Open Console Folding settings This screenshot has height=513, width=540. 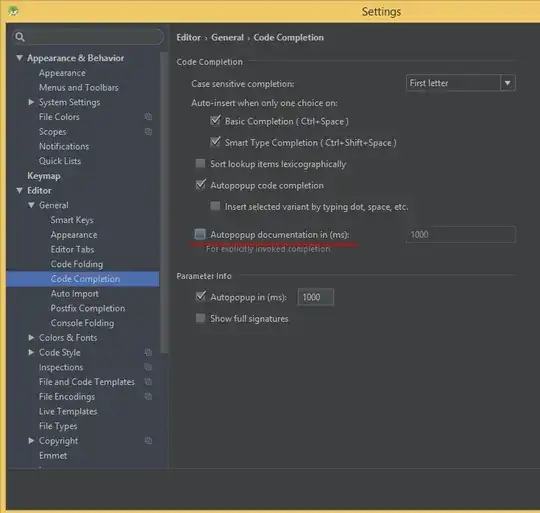(82, 323)
